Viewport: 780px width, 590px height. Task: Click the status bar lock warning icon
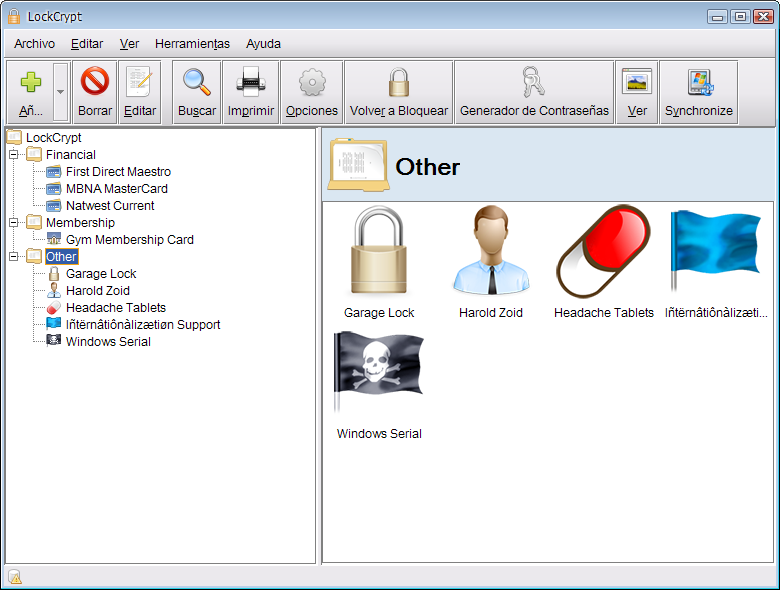(x=15, y=576)
